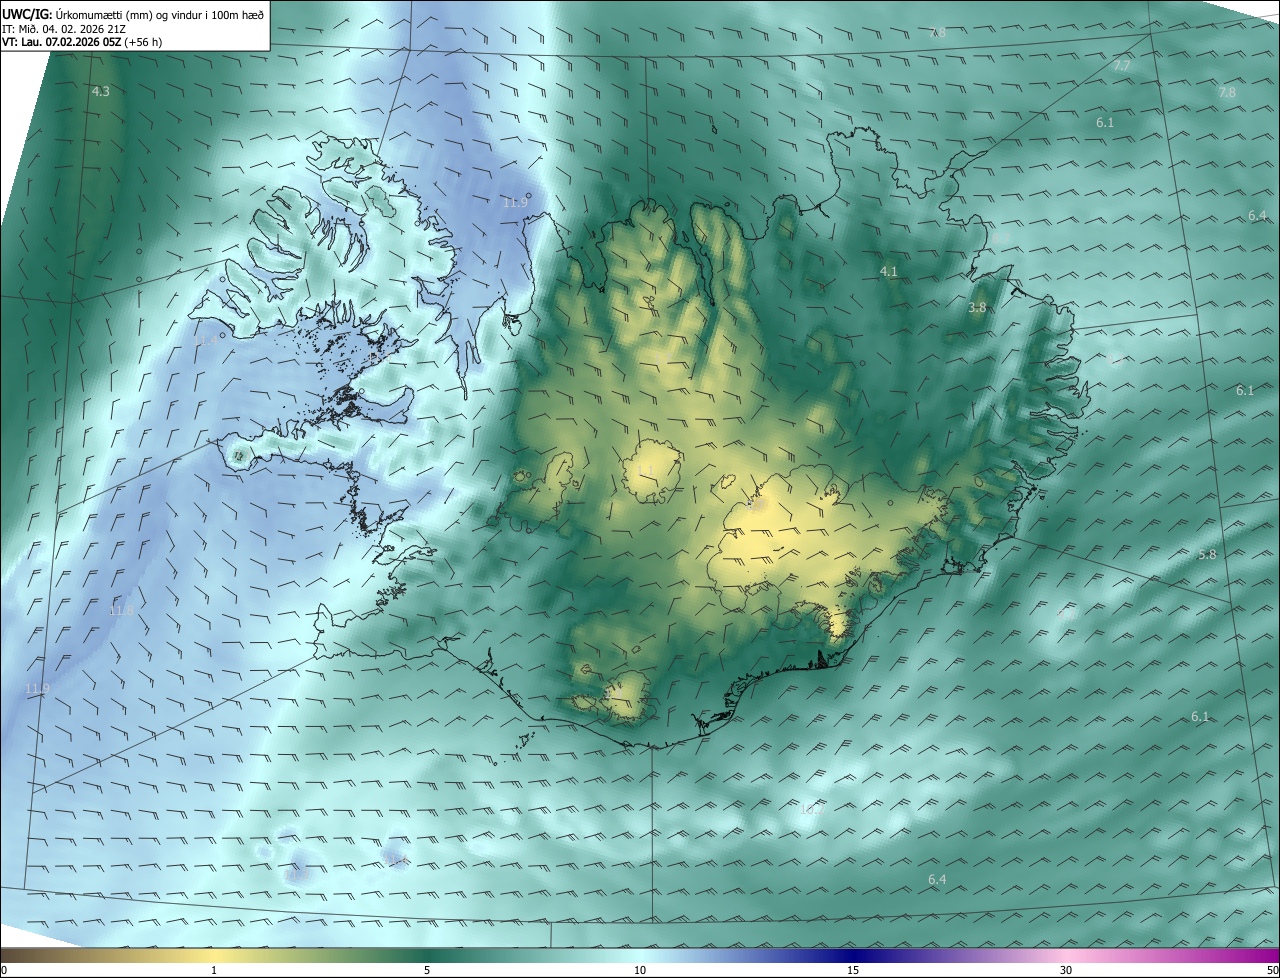1280x978 pixels.
Task: Click the 5.8 value label
Action: tap(1207, 555)
